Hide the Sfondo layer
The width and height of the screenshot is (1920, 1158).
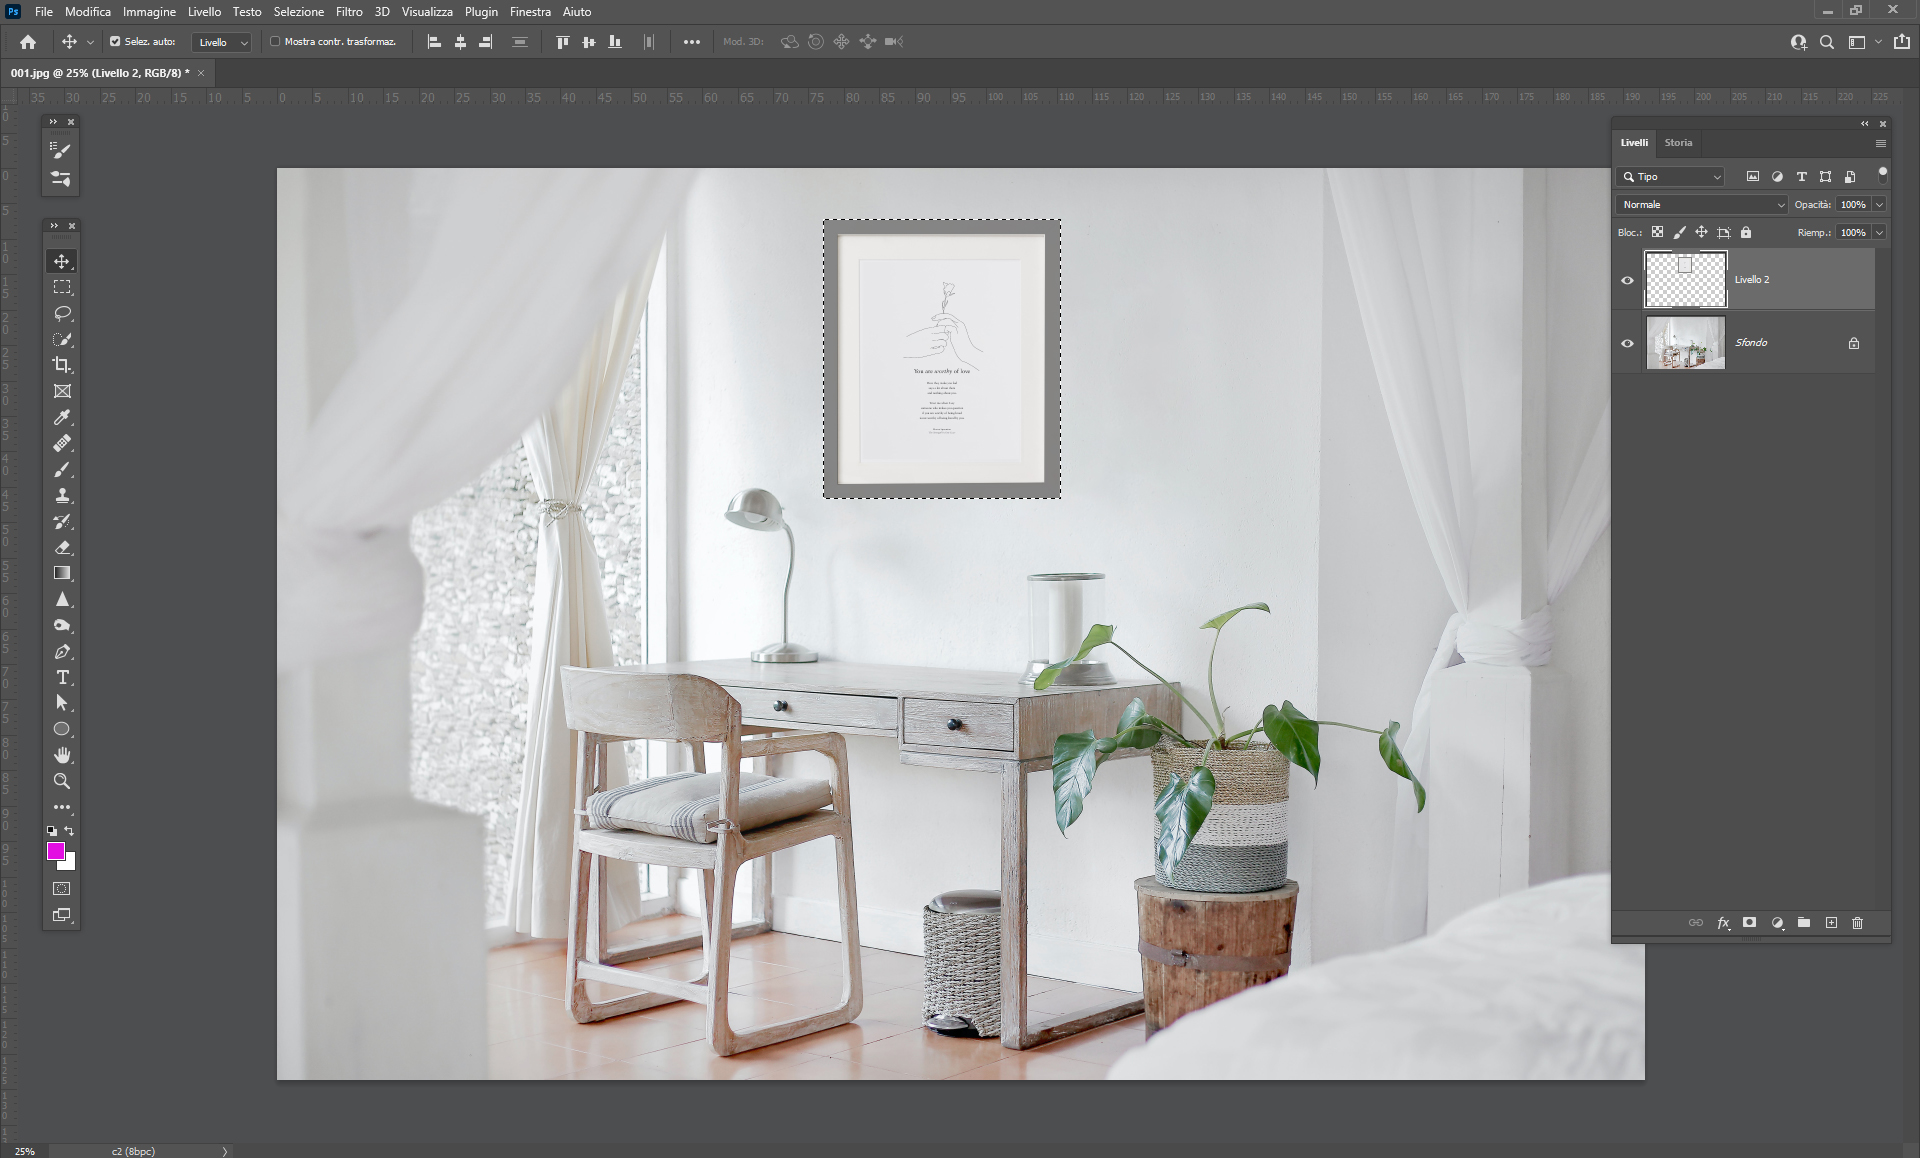coord(1627,343)
